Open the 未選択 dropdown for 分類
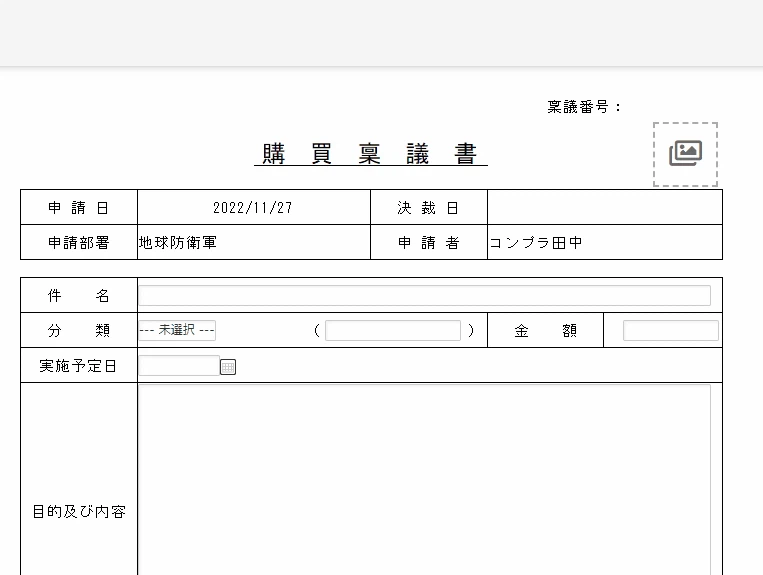The width and height of the screenshot is (763, 575). pyautogui.click(x=177, y=330)
